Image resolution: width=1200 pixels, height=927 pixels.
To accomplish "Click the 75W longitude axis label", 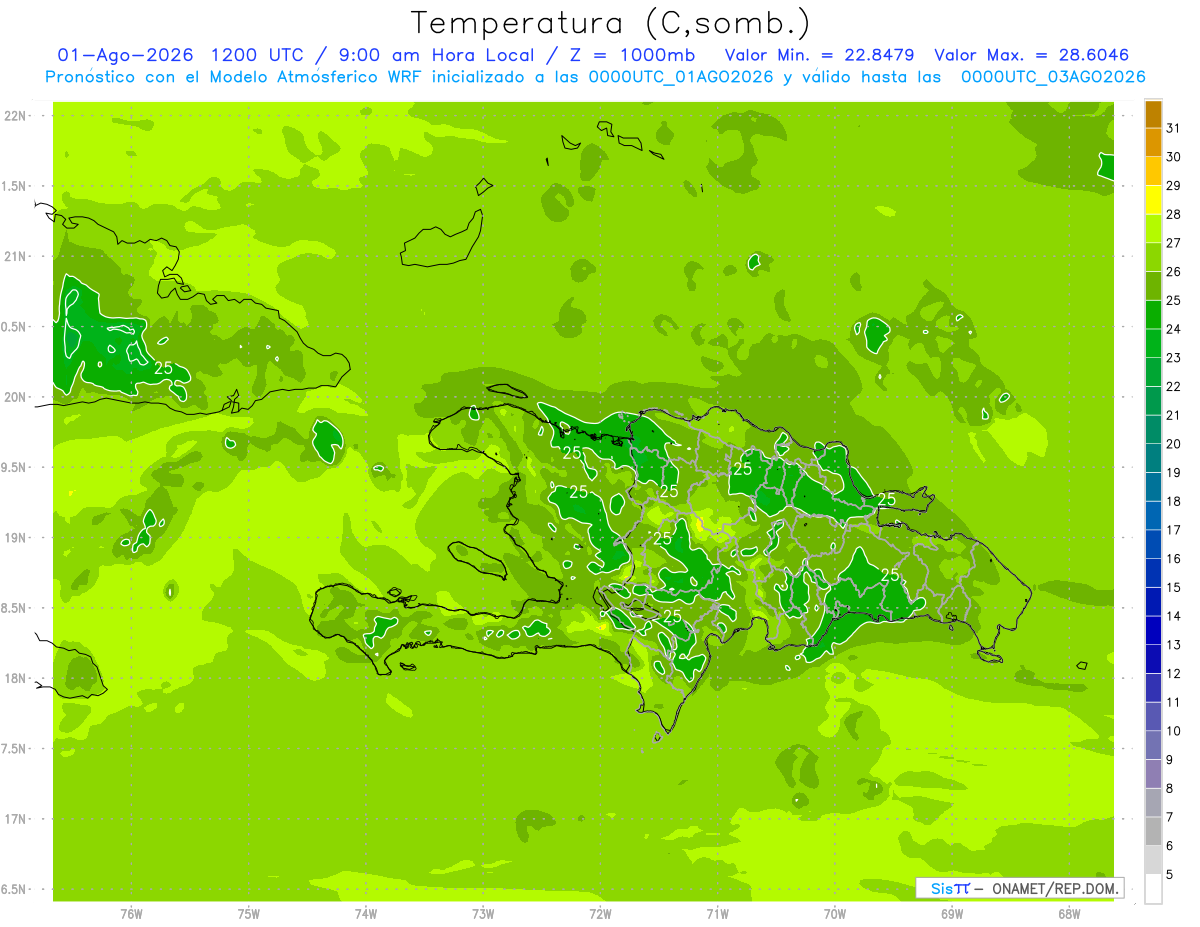I will [249, 914].
